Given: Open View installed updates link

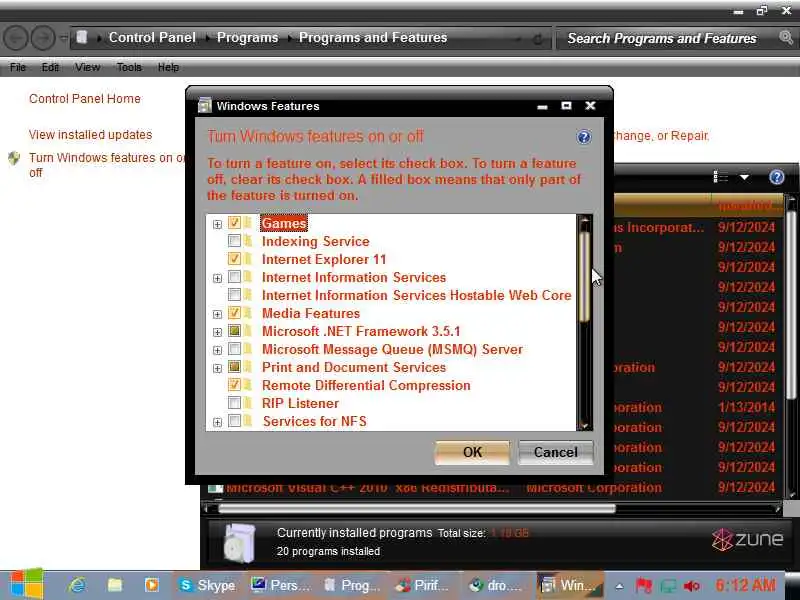Looking at the screenshot, I should pos(90,135).
